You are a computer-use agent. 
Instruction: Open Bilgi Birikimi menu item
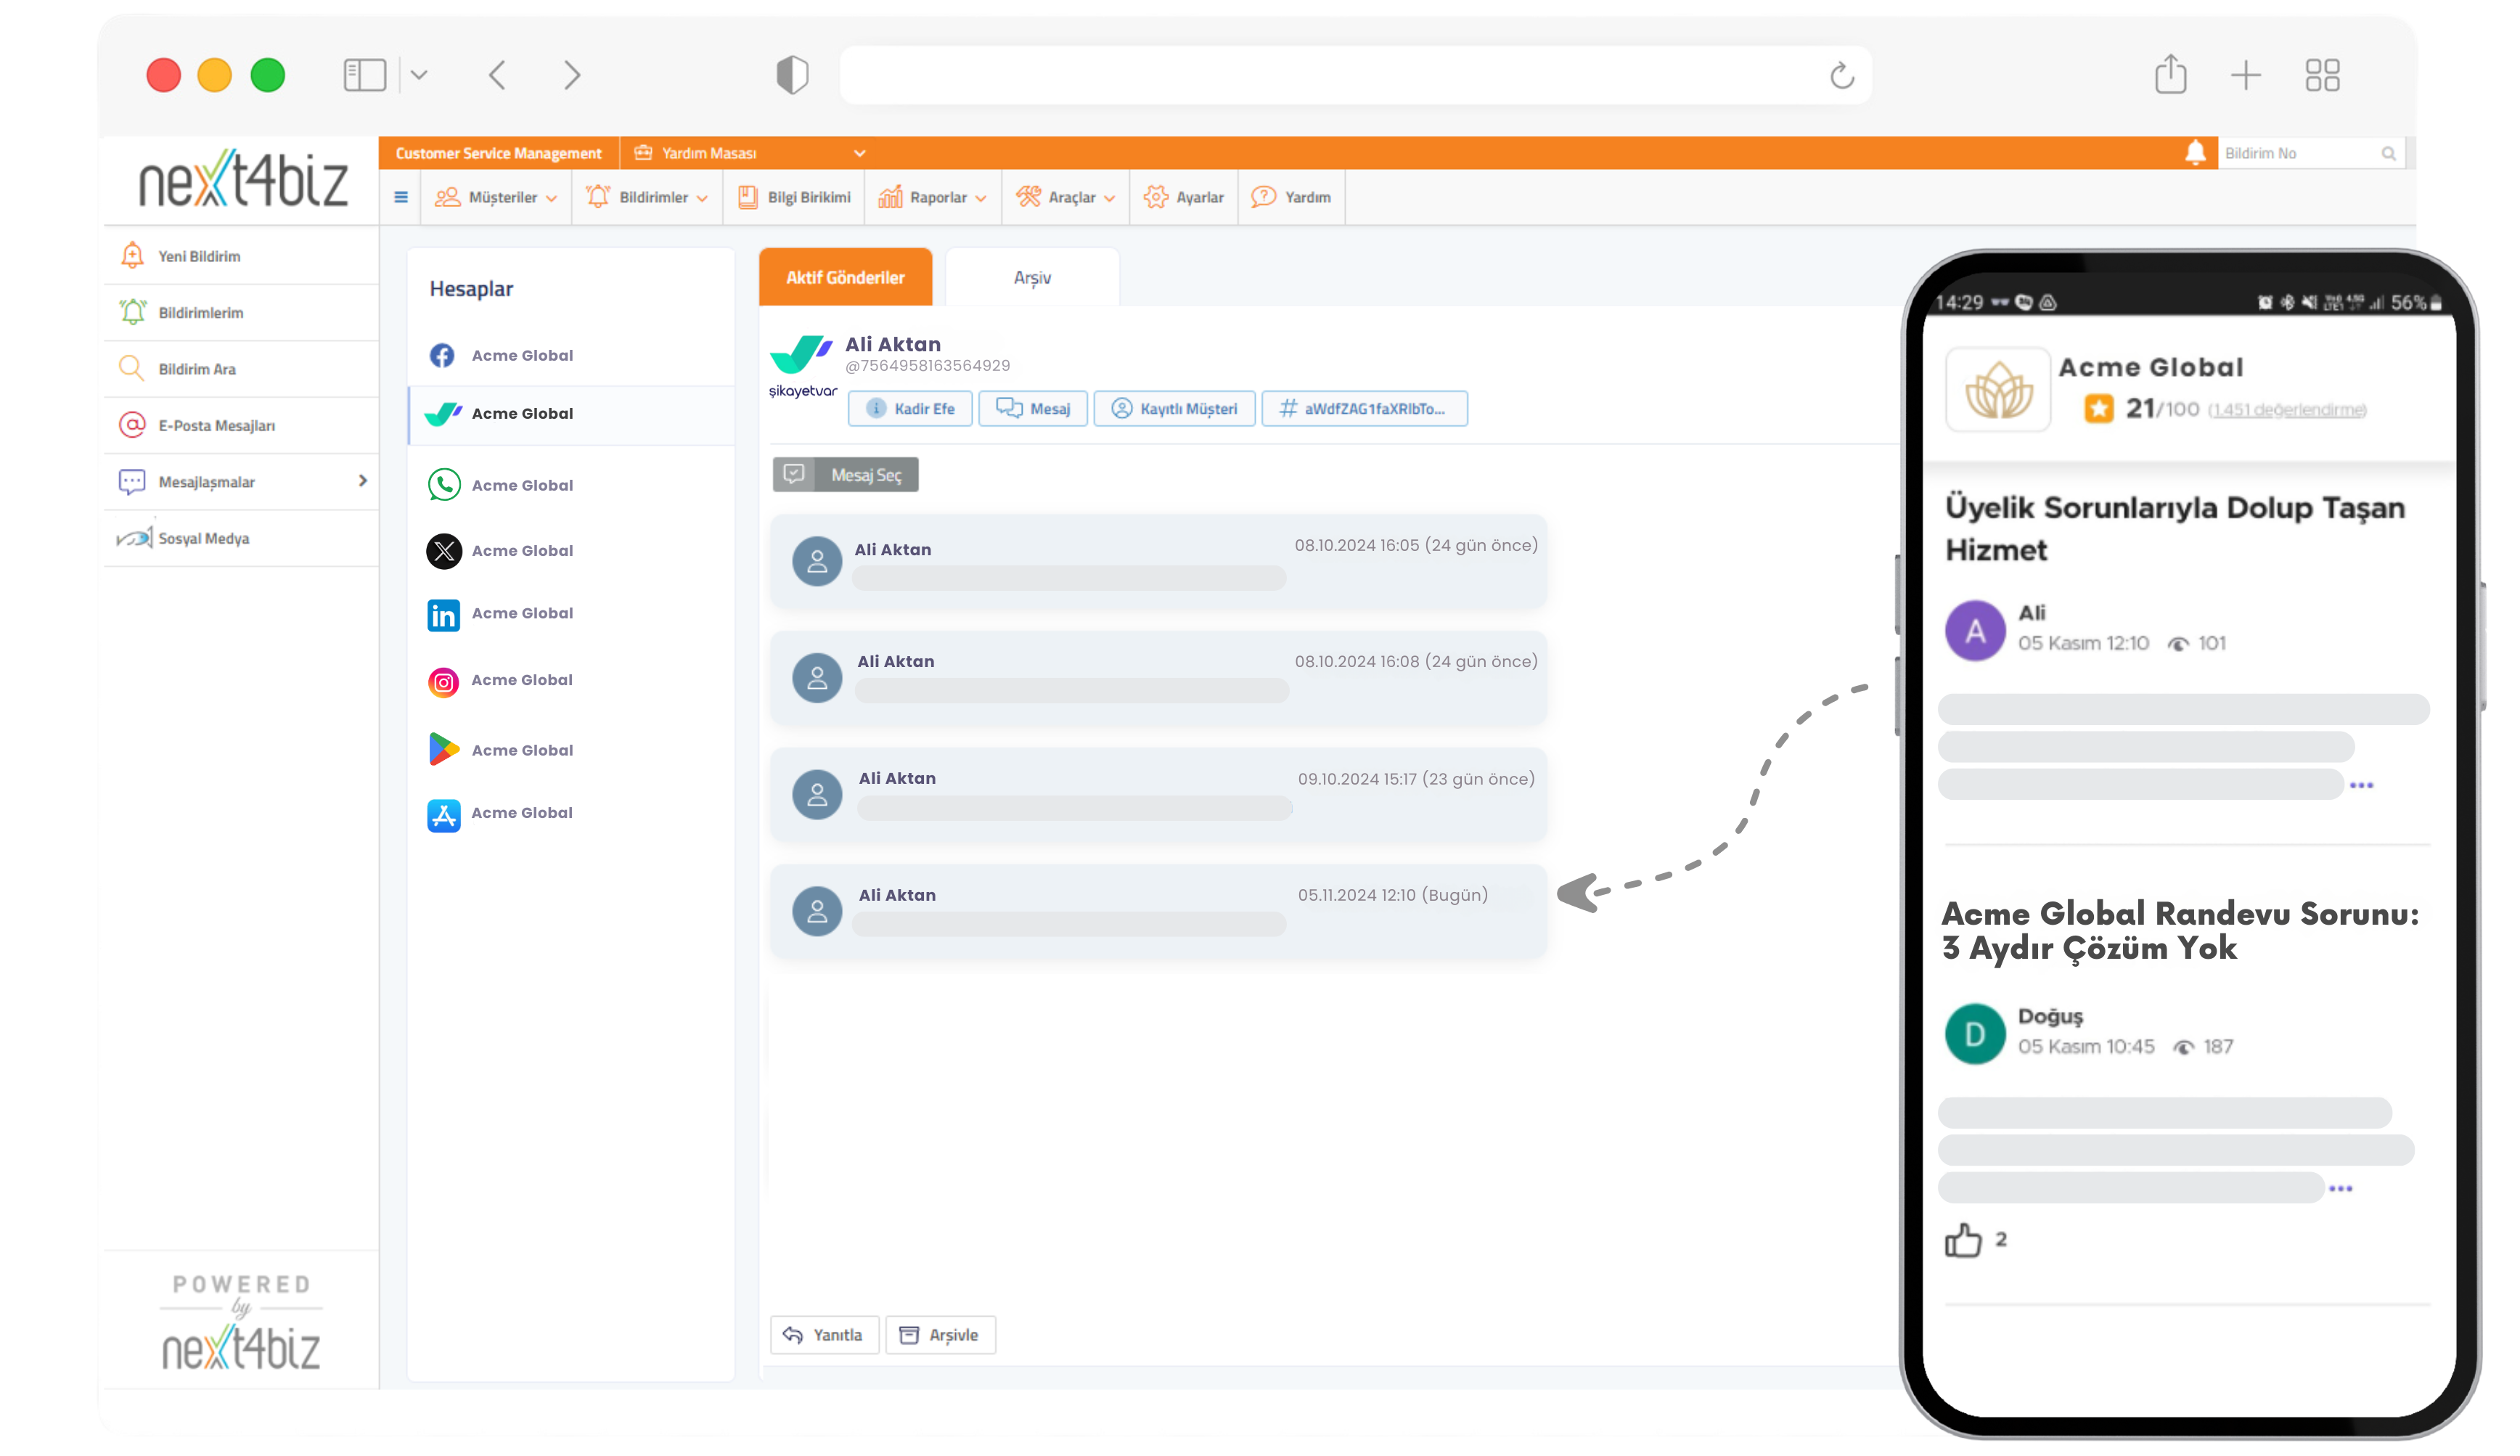tap(794, 197)
